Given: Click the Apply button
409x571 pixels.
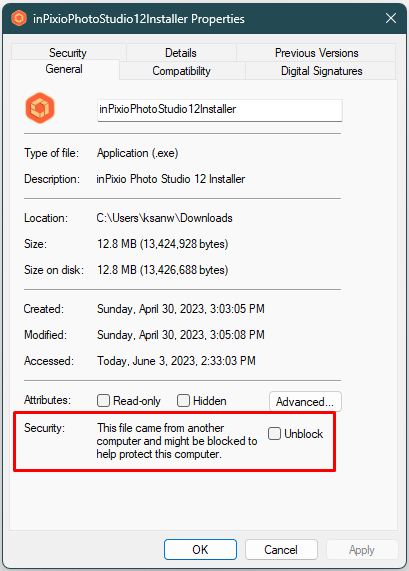Looking at the screenshot, I should point(362,549).
